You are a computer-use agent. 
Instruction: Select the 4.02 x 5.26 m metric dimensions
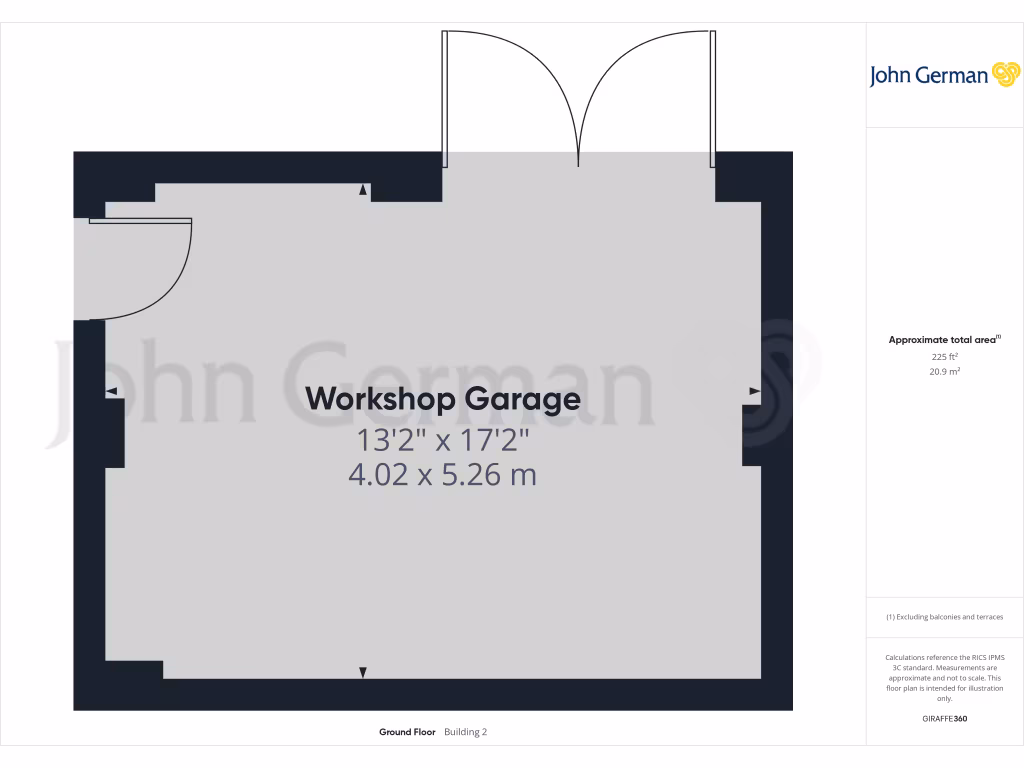click(442, 475)
